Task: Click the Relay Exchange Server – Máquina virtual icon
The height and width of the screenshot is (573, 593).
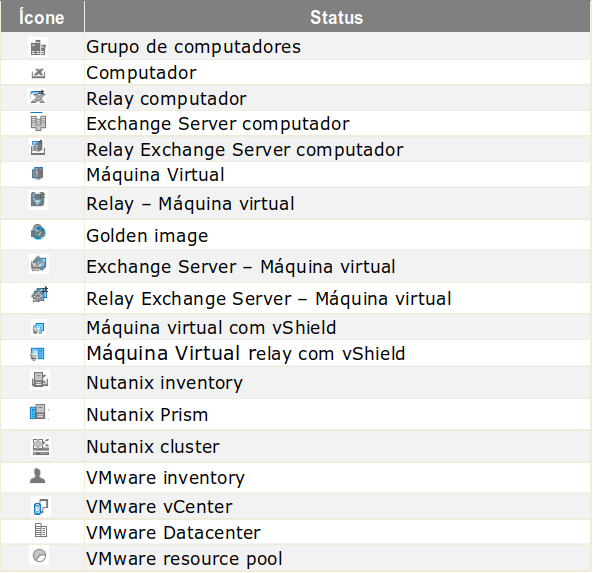Action: tap(40, 294)
